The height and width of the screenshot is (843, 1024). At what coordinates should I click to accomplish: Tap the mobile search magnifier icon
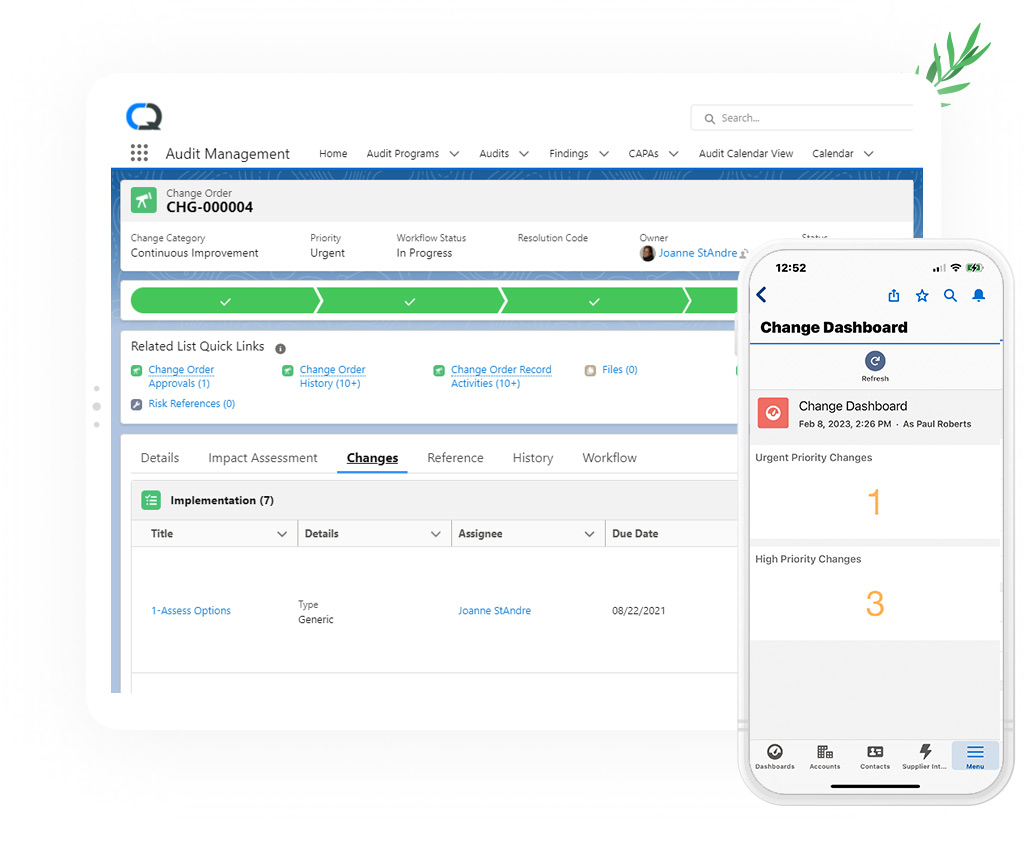(x=950, y=295)
